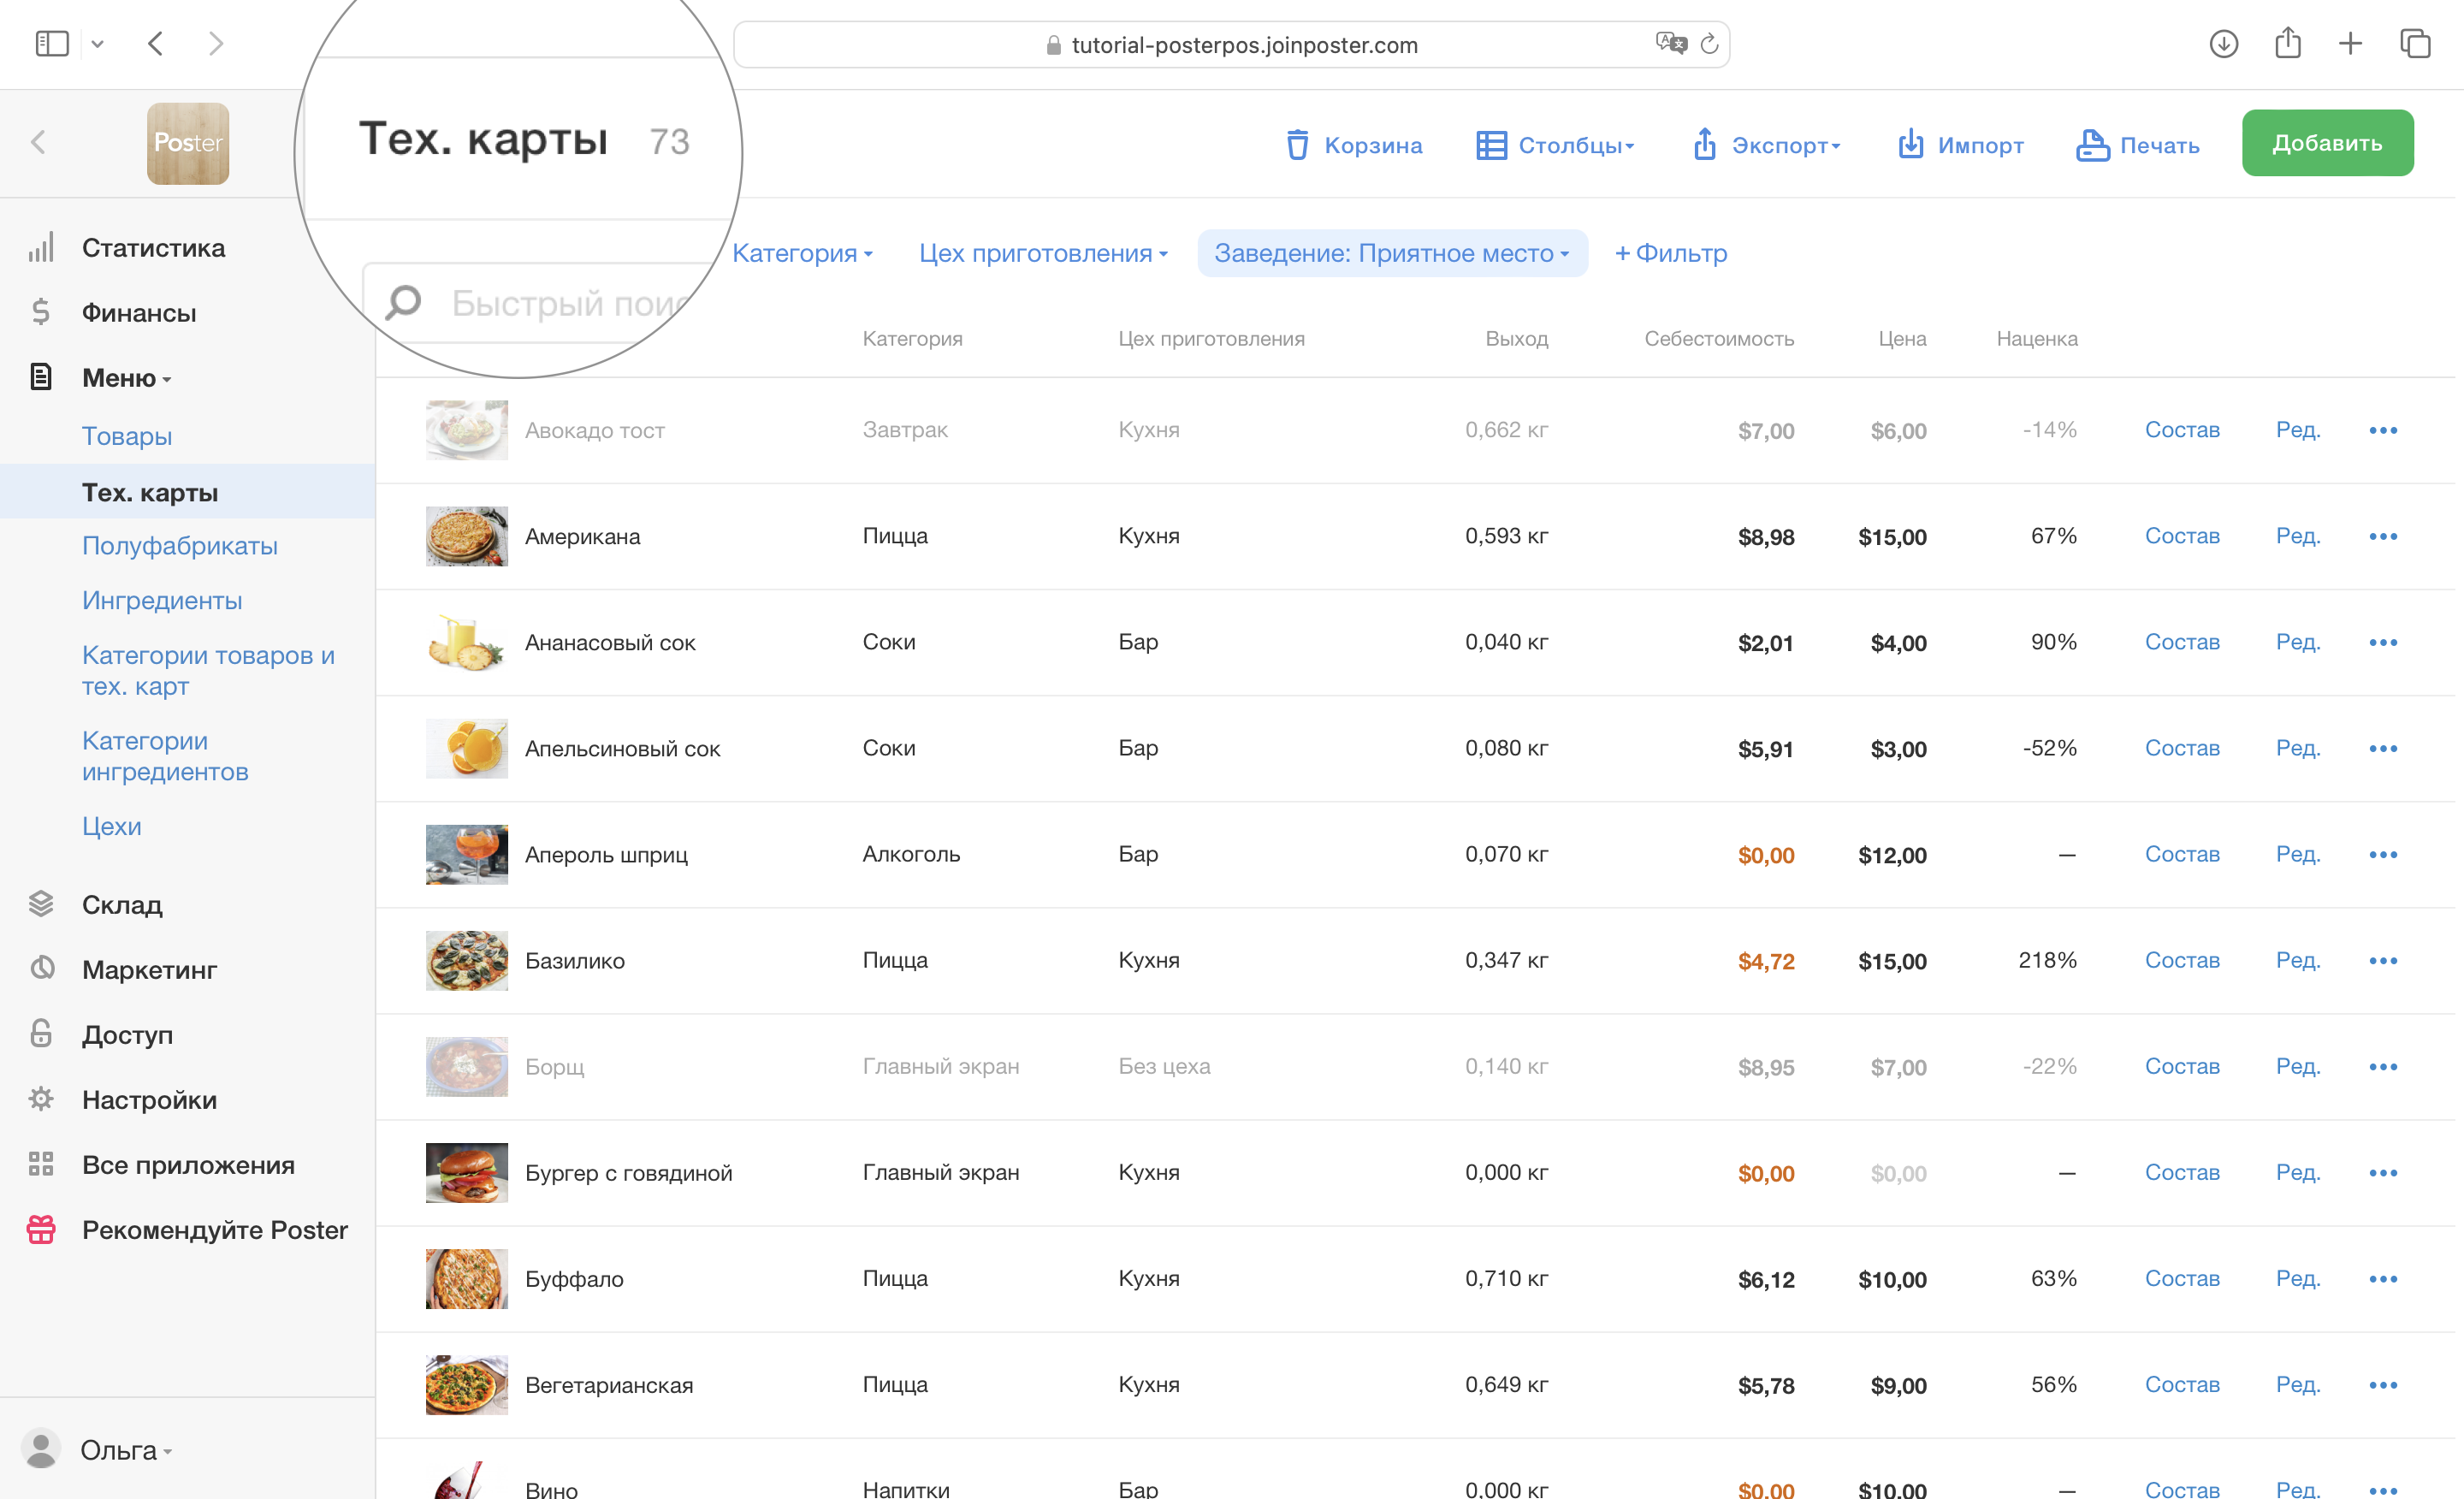
Task: Click the Ред. link for Буффало
Action: click(x=2298, y=1279)
